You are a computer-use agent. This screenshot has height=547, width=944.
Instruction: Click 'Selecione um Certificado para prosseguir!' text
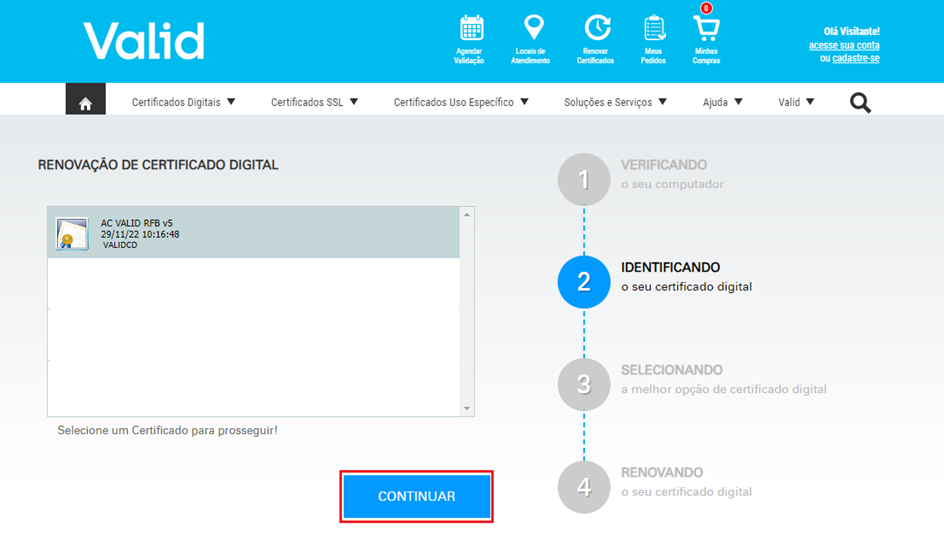pos(167,430)
